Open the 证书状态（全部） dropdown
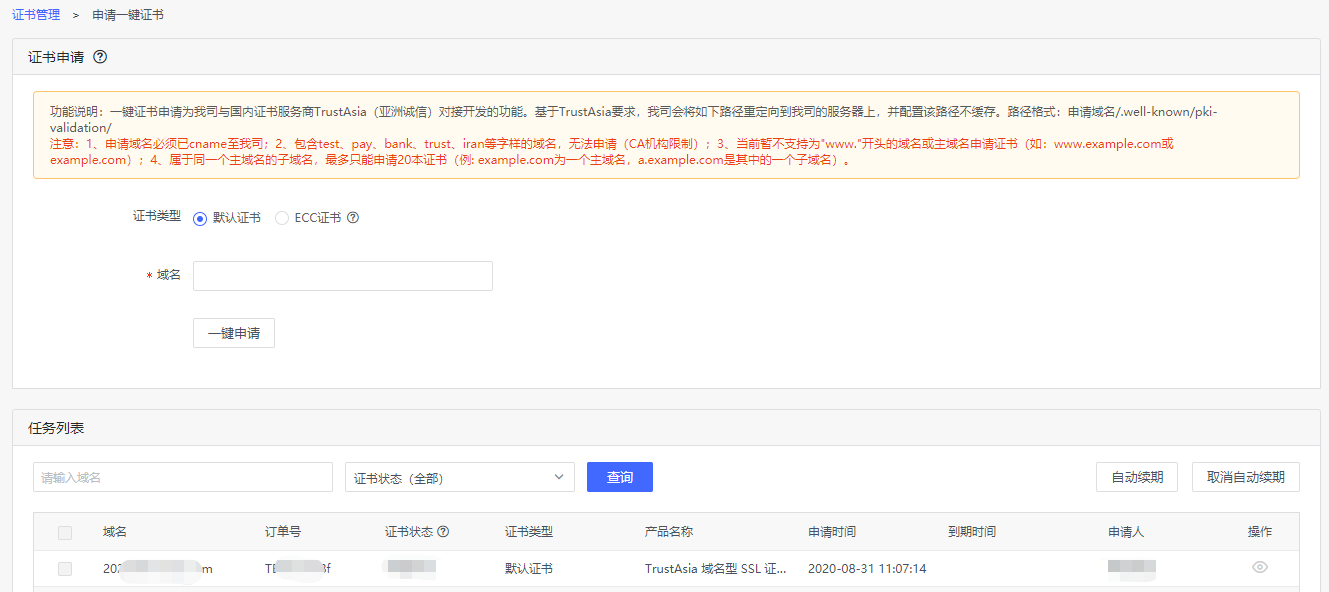 tap(459, 478)
